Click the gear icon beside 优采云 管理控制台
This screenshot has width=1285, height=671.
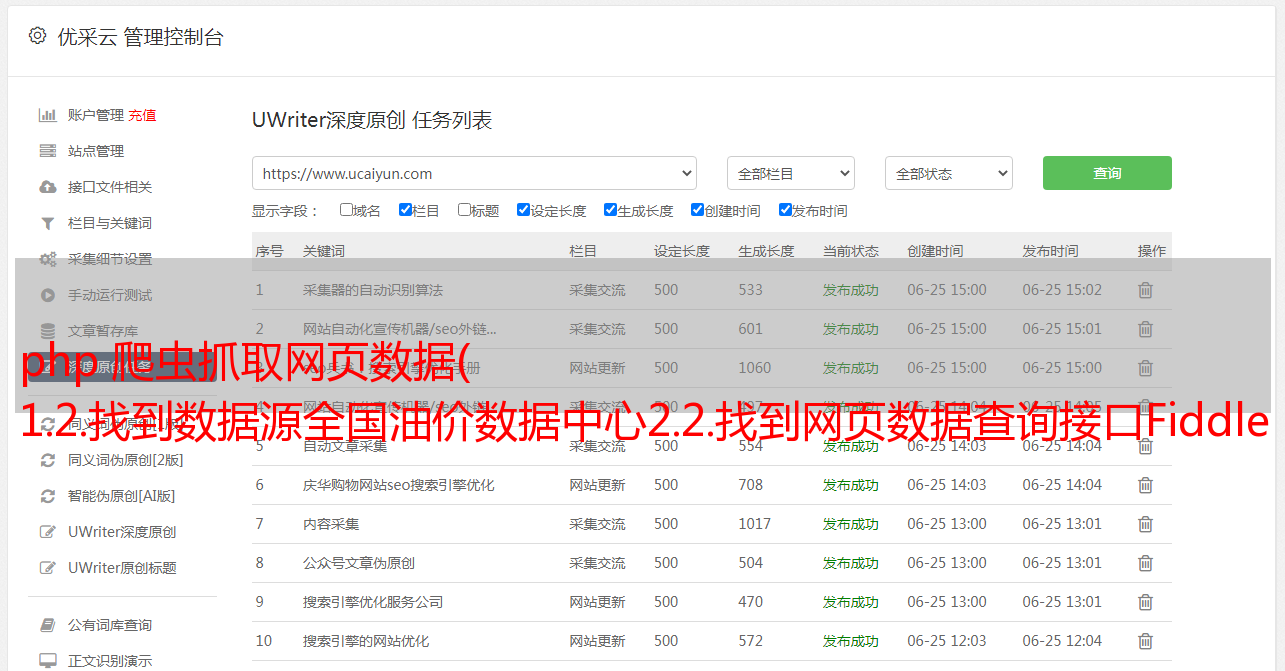pyautogui.click(x=37, y=36)
